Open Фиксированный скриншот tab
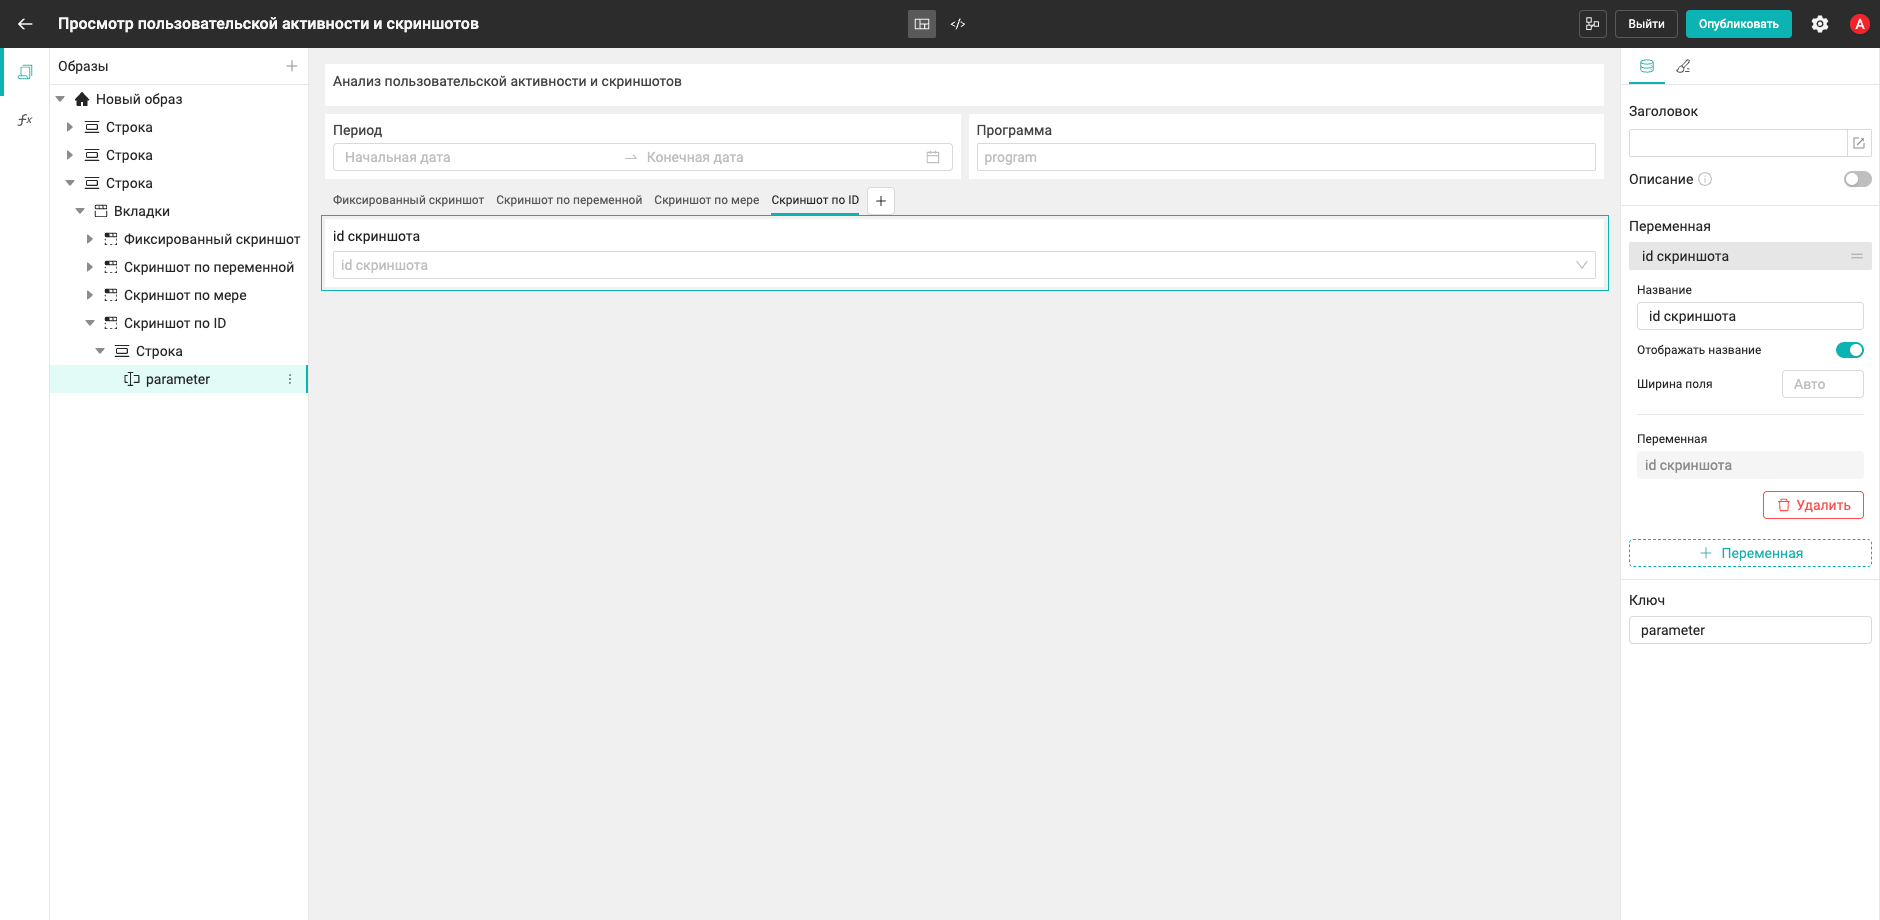The image size is (1880, 920). coord(408,200)
